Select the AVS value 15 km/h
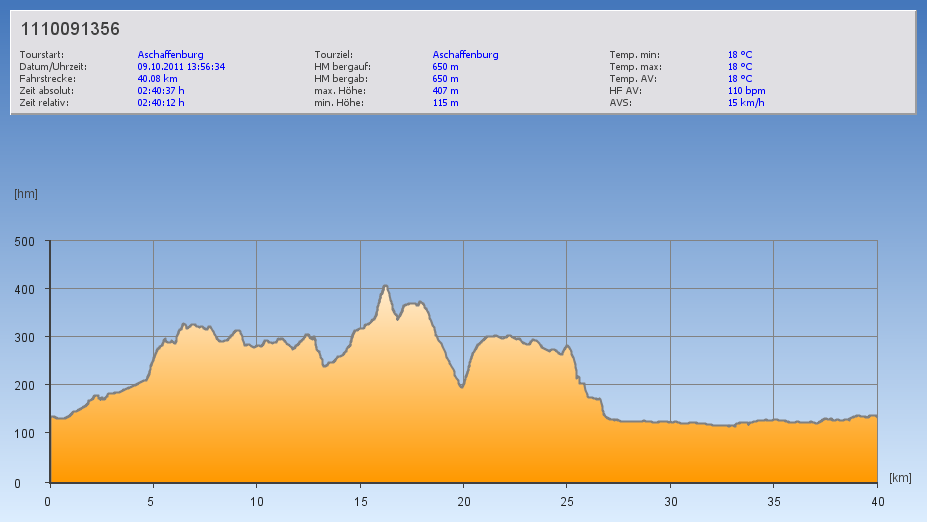 pos(746,103)
